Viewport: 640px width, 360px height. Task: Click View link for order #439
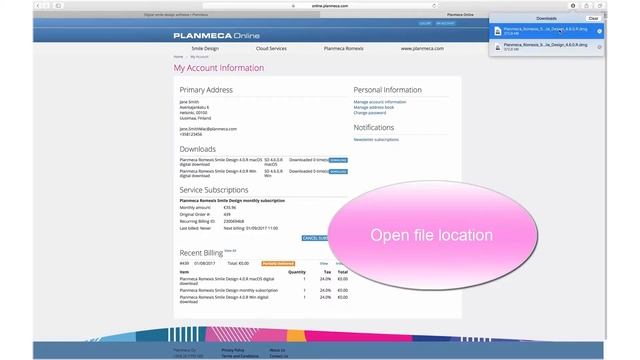coord(324,264)
